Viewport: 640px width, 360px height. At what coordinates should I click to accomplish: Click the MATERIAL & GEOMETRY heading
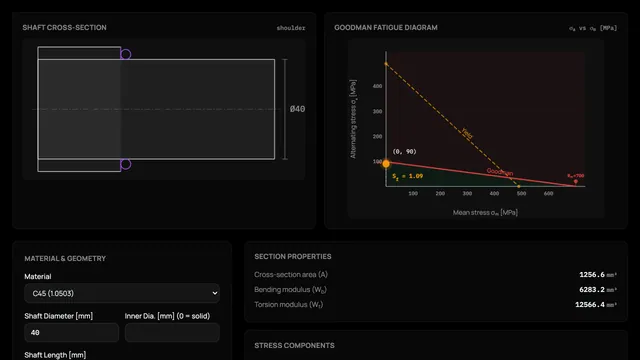click(x=65, y=258)
